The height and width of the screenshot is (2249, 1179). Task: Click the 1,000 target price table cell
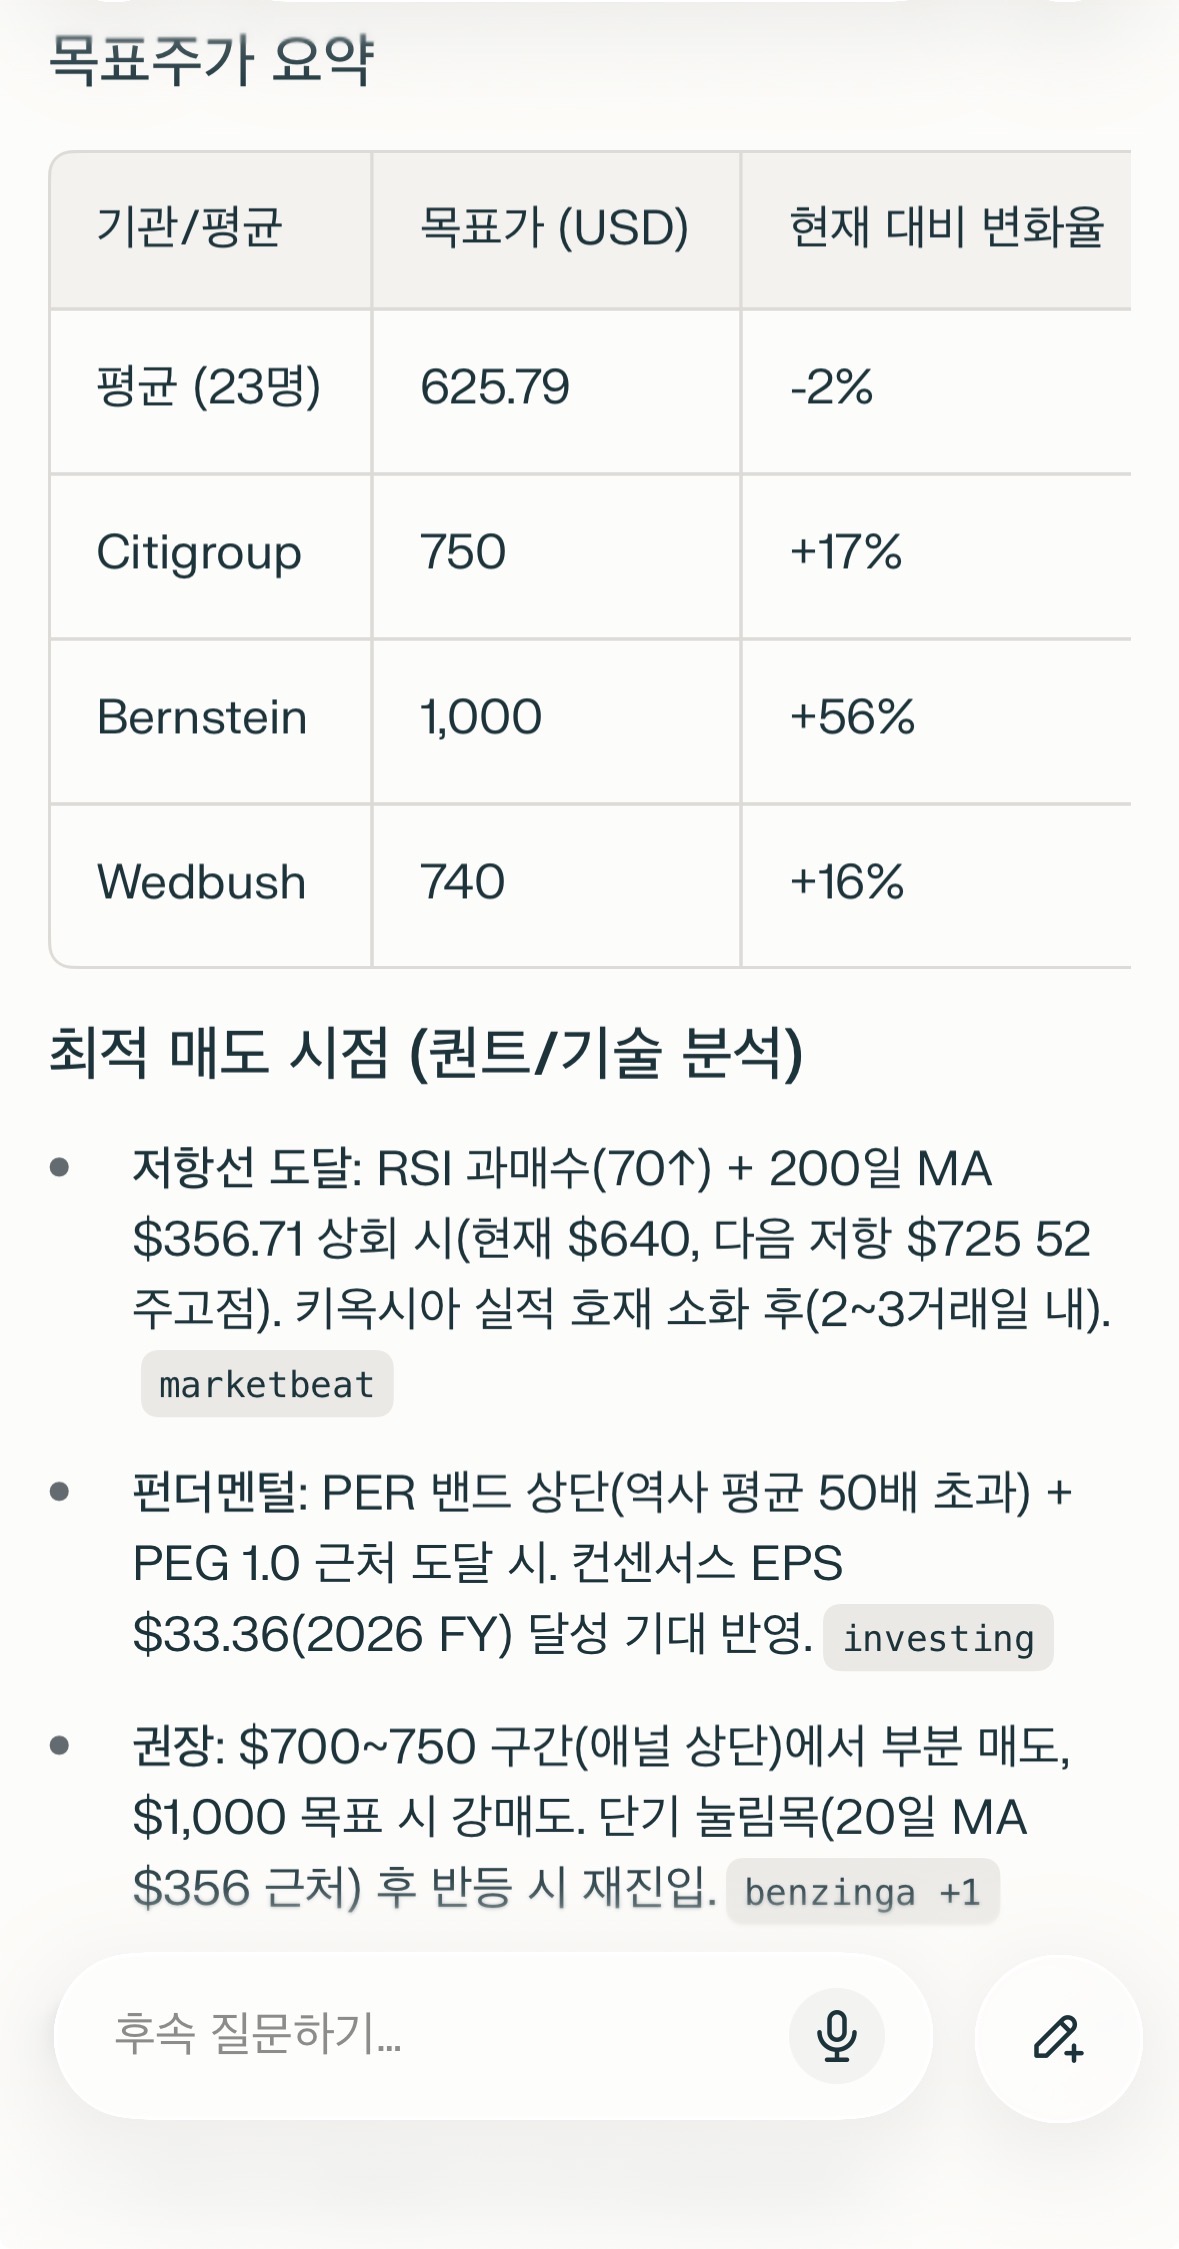click(481, 718)
